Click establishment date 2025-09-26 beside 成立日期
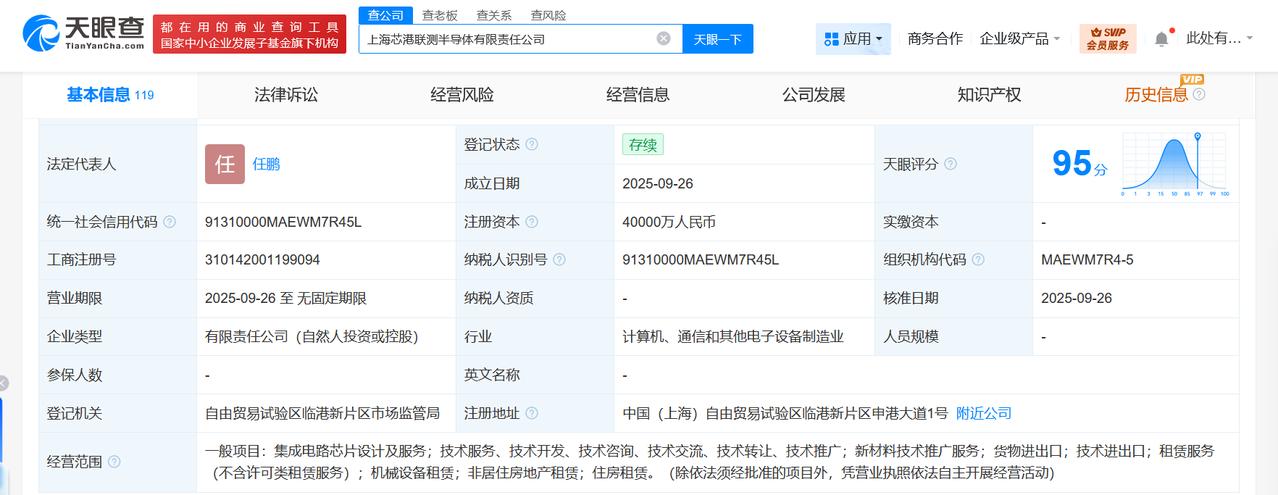The width and height of the screenshot is (1278, 495). 657,184
